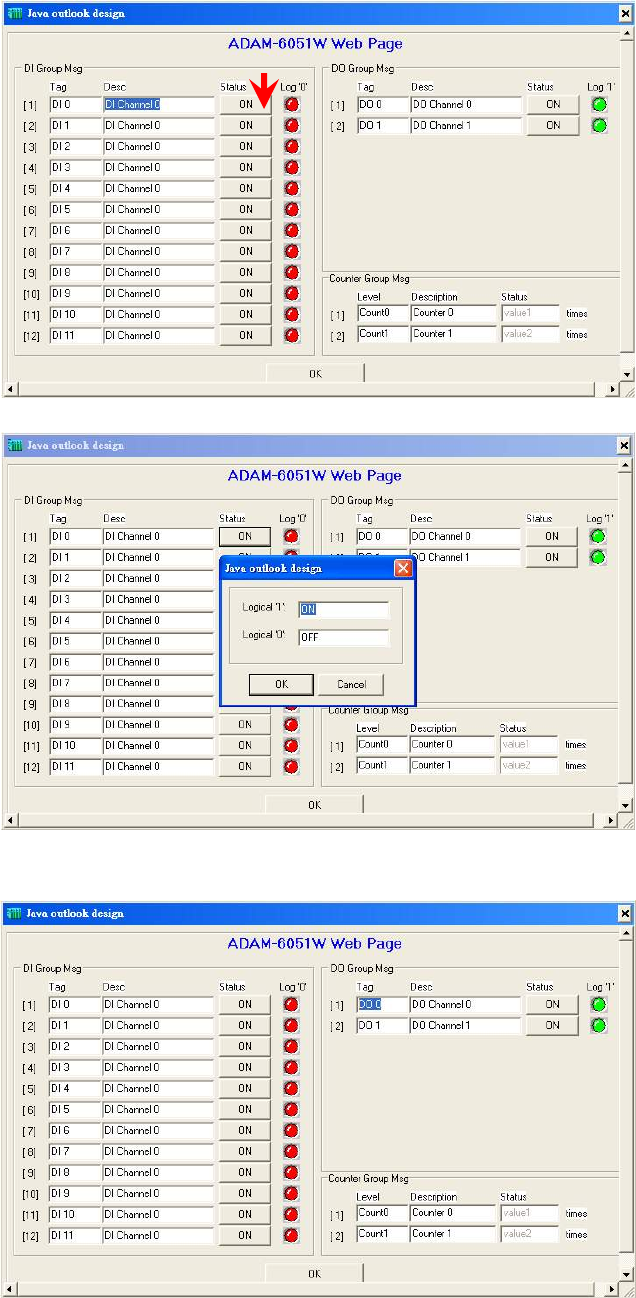Click DI 5 red Log LED in first screenshot
This screenshot has width=636, height=1298.
[x=292, y=209]
